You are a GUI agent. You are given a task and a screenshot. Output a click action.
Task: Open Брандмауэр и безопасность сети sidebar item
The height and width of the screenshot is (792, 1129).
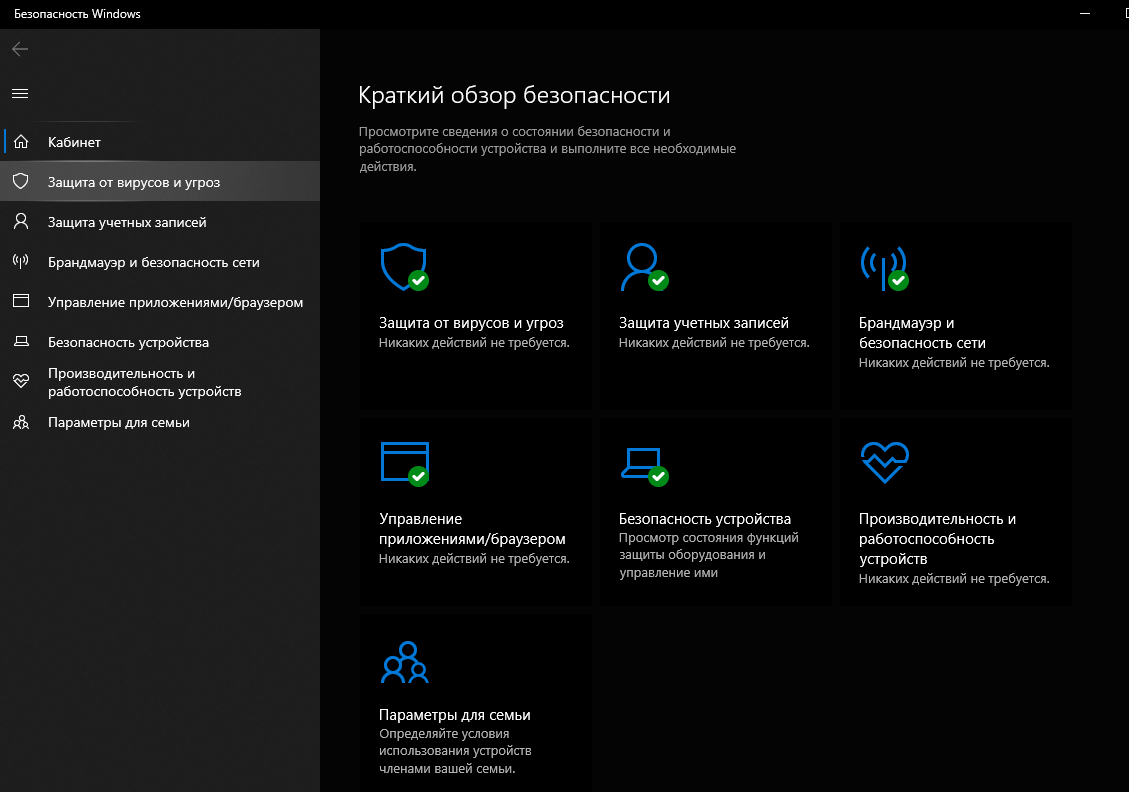[160, 262]
